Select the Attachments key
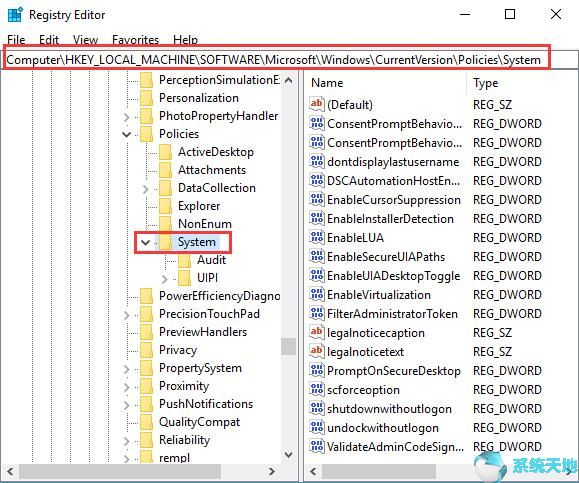Image resolution: width=579 pixels, height=483 pixels. tap(212, 170)
